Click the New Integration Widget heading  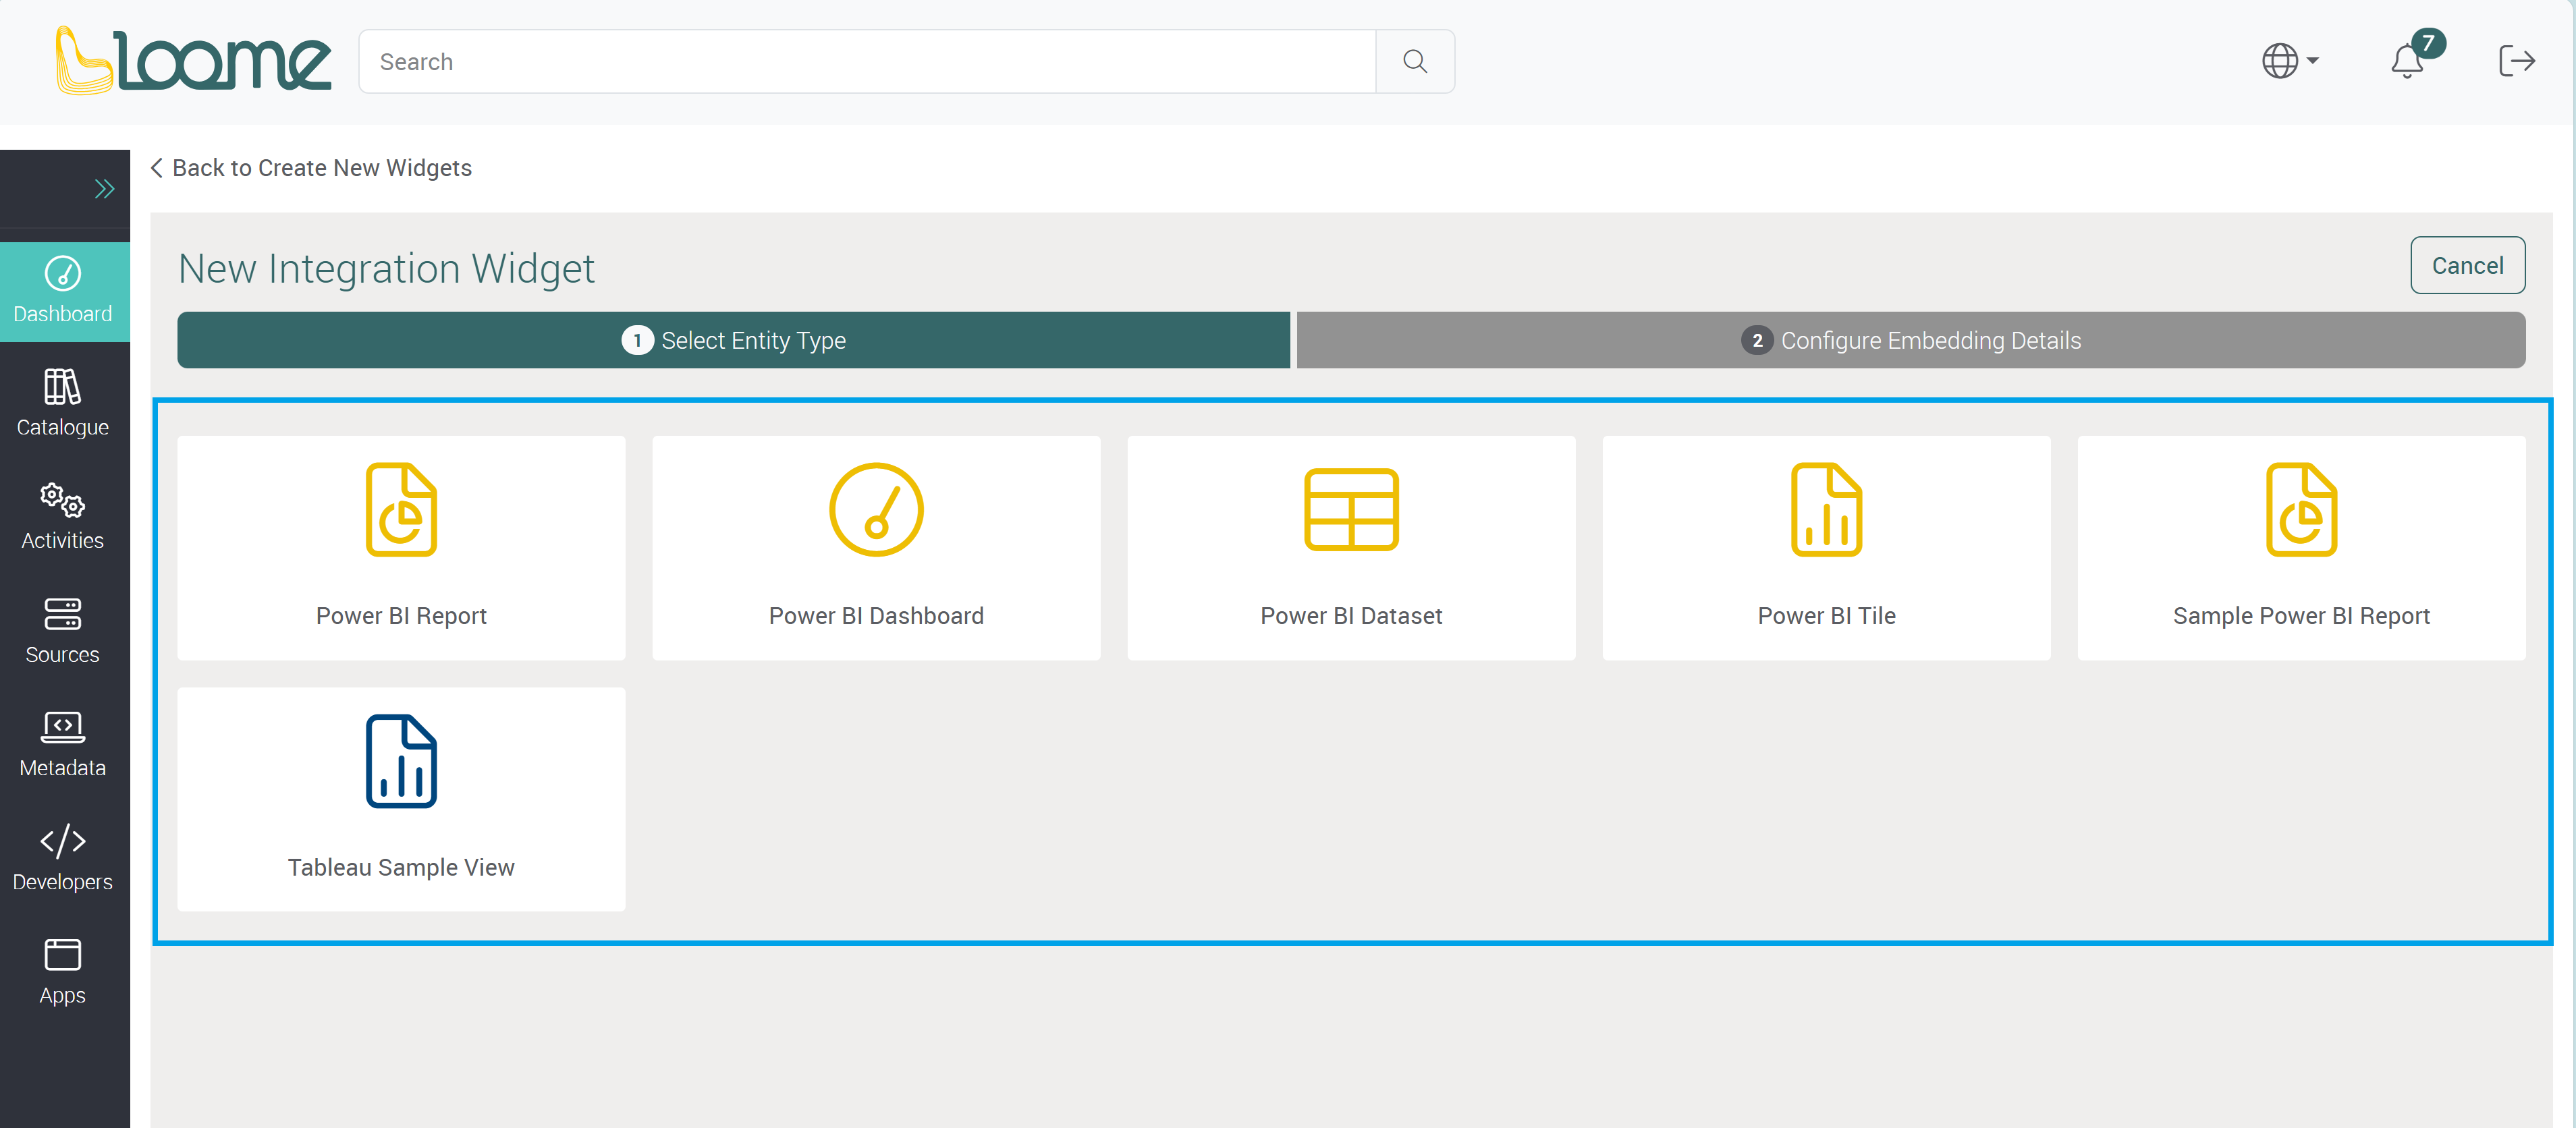coord(386,268)
